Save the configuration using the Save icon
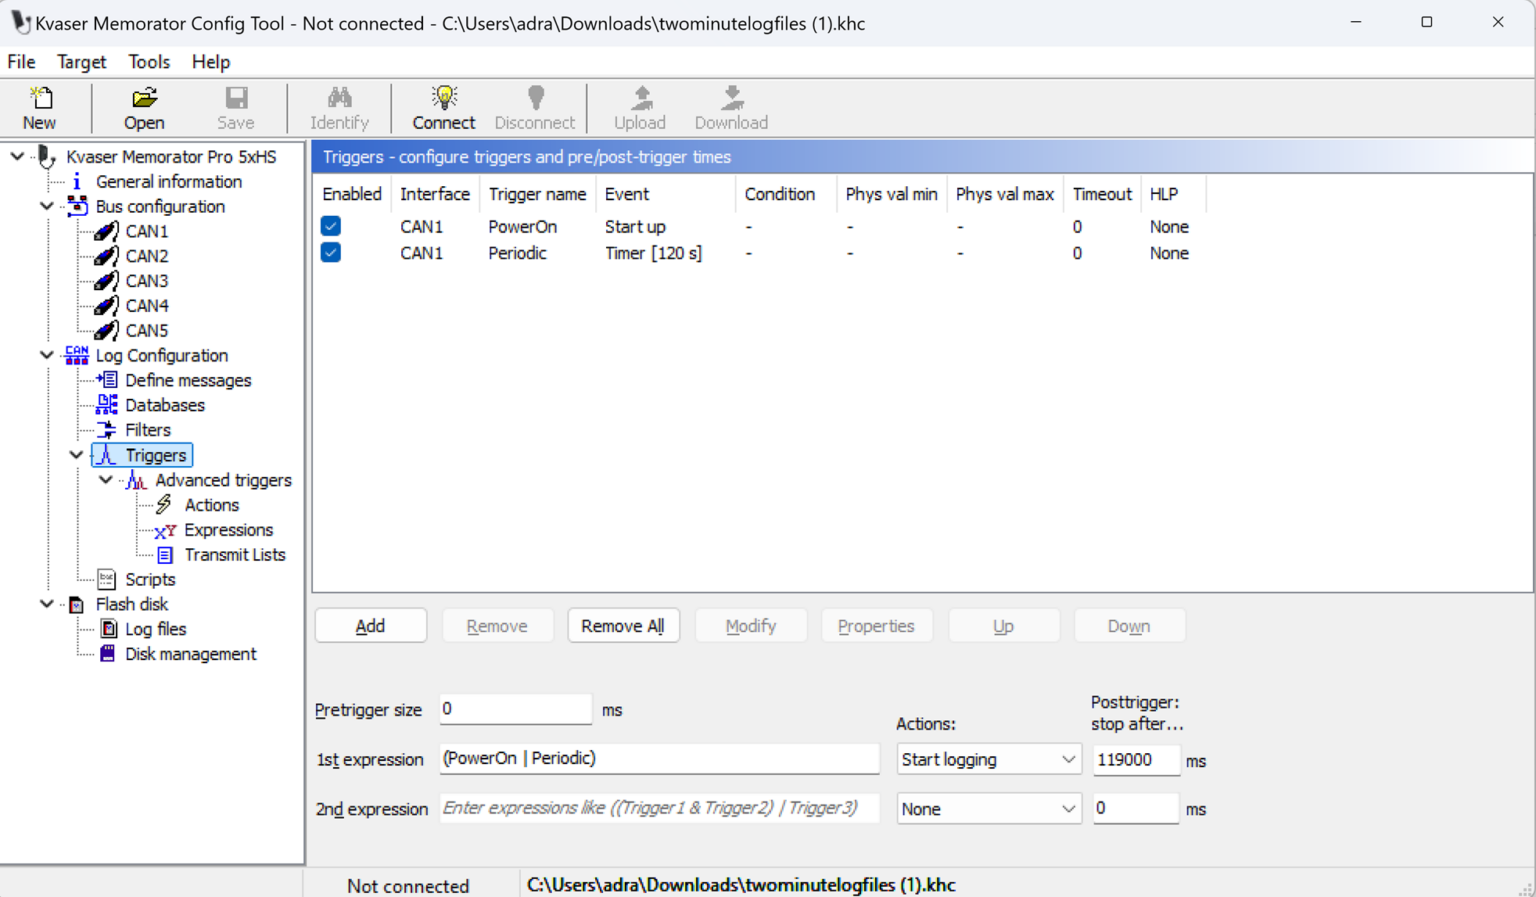Image resolution: width=1536 pixels, height=897 pixels. pos(235,107)
